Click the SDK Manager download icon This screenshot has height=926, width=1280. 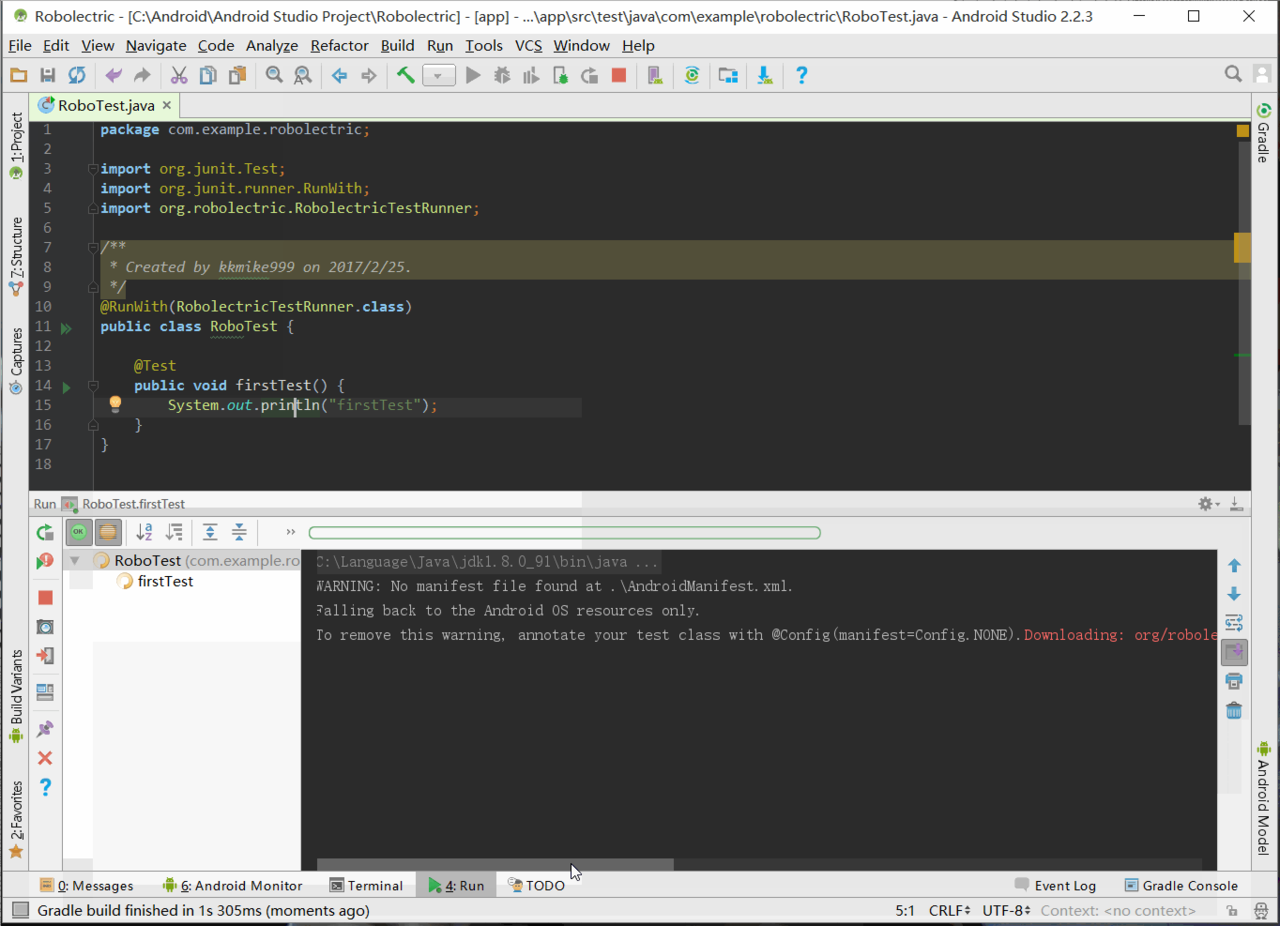click(764, 75)
